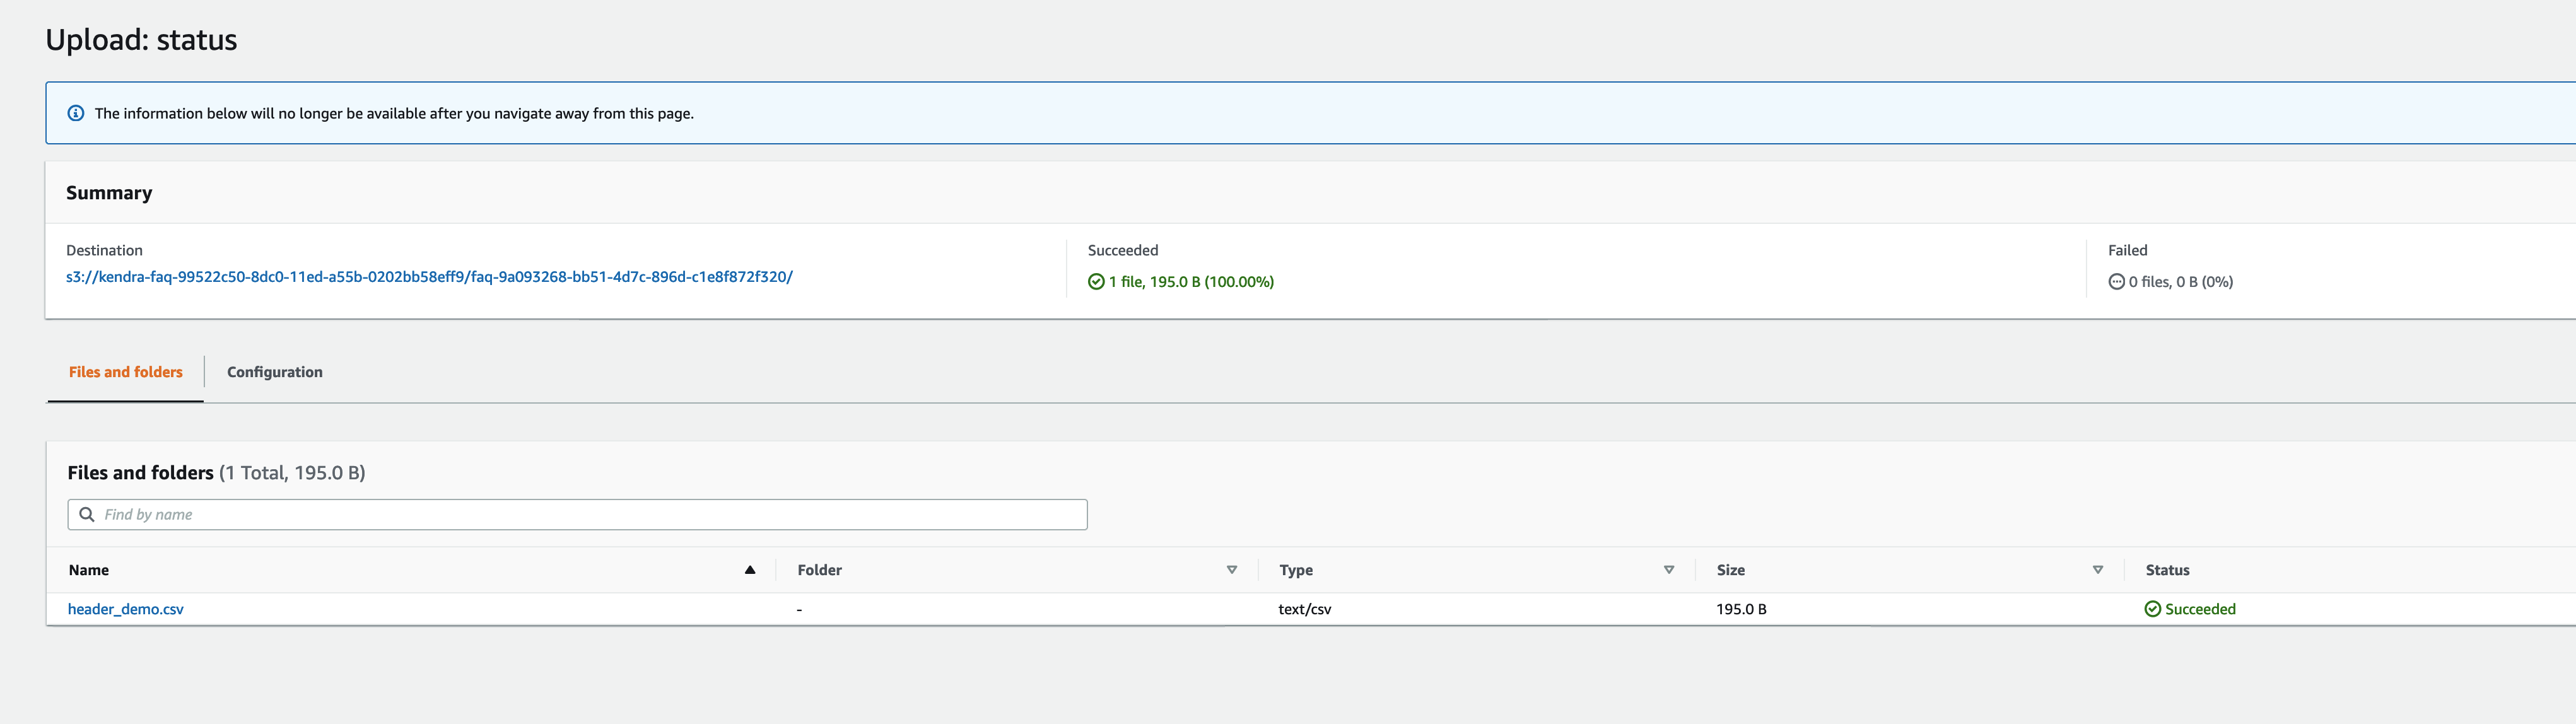The image size is (2576, 724).
Task: Click the magnifier icon in the search box
Action: coord(87,514)
